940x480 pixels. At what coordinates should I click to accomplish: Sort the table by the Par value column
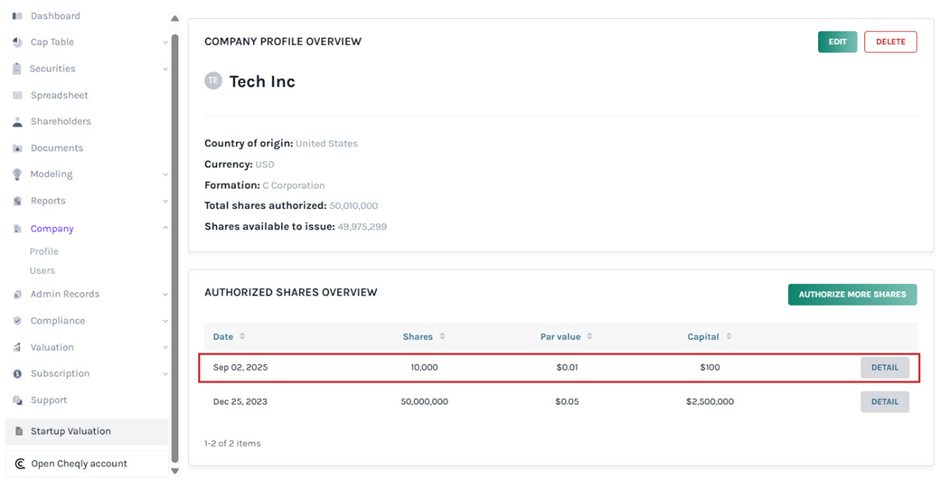tap(589, 337)
